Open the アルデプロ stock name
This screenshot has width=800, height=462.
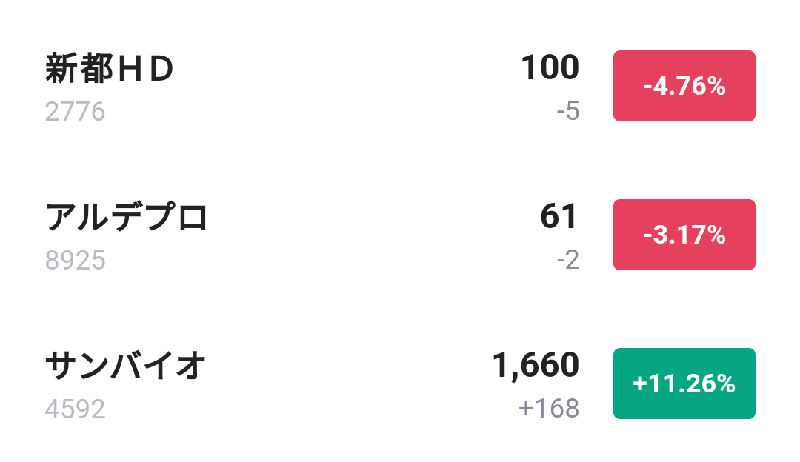pyautogui.click(x=126, y=218)
